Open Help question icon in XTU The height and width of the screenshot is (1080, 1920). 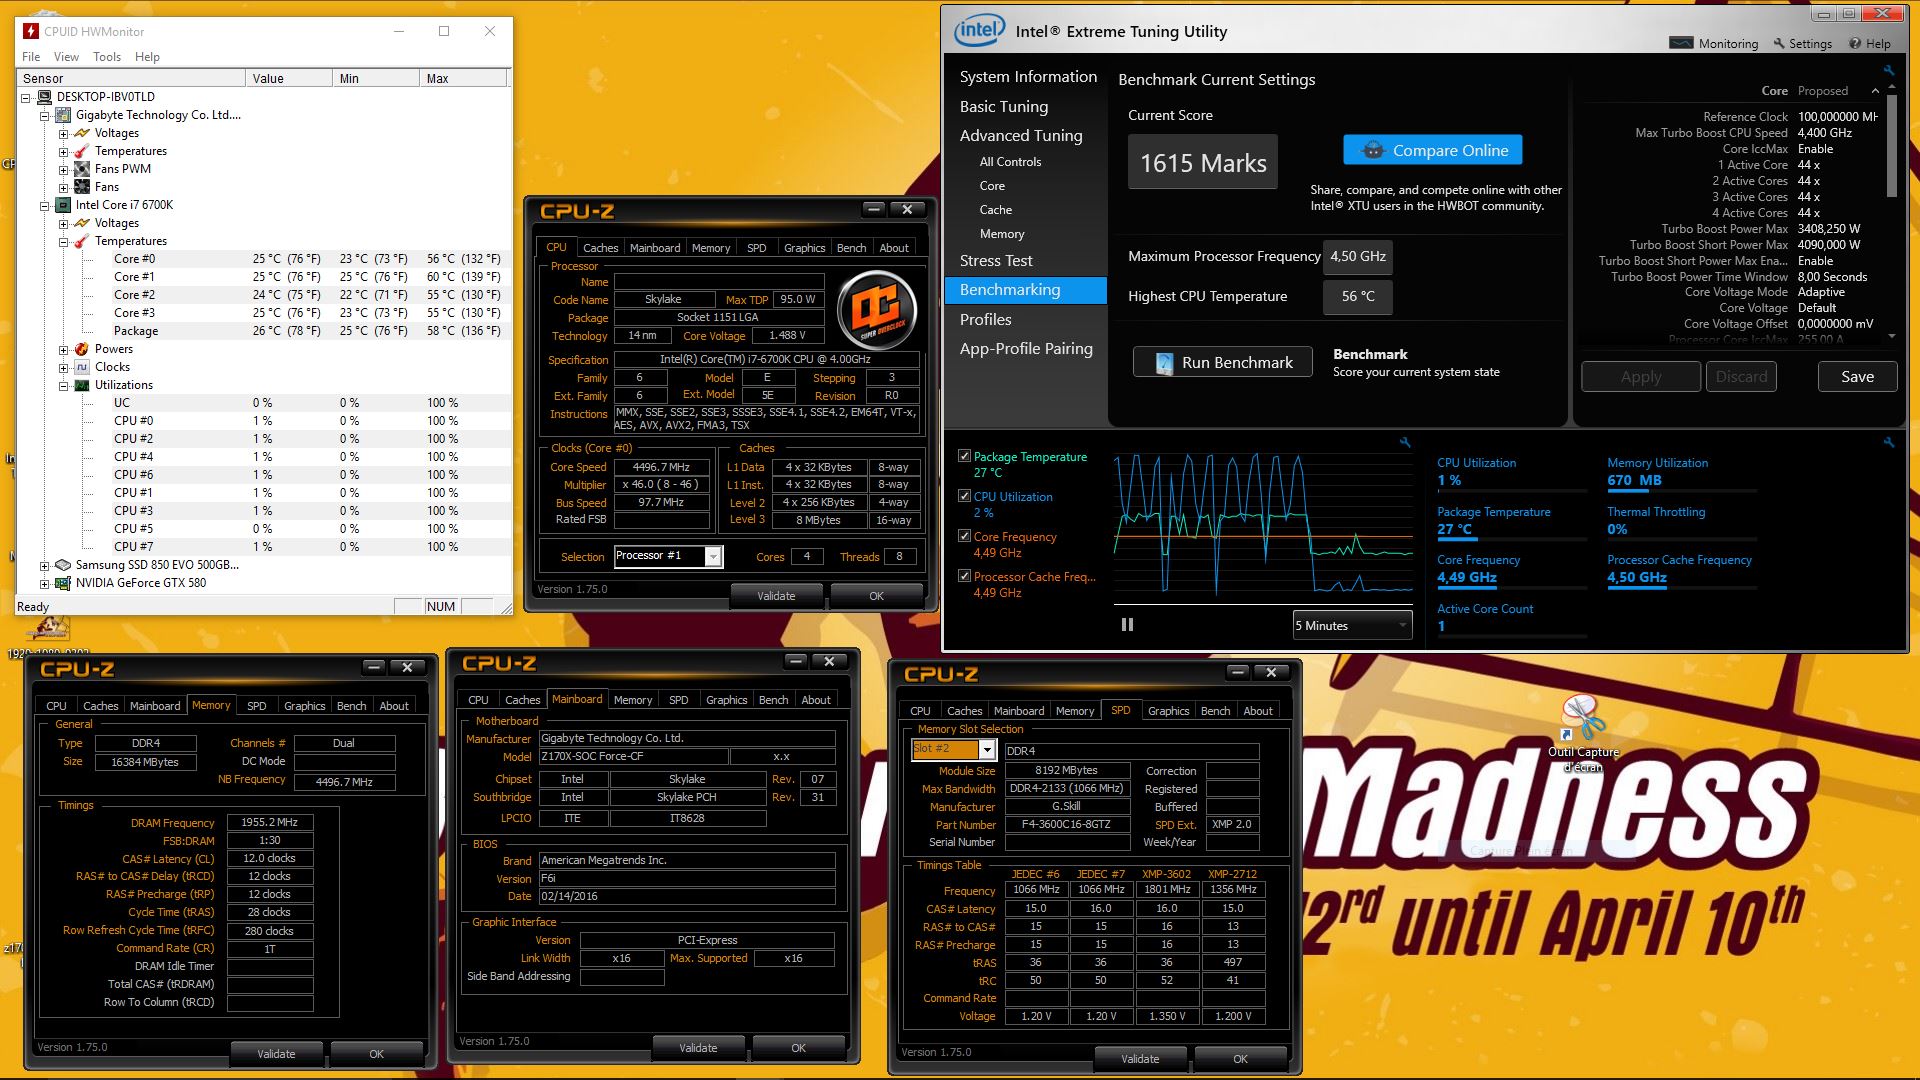1855,43
